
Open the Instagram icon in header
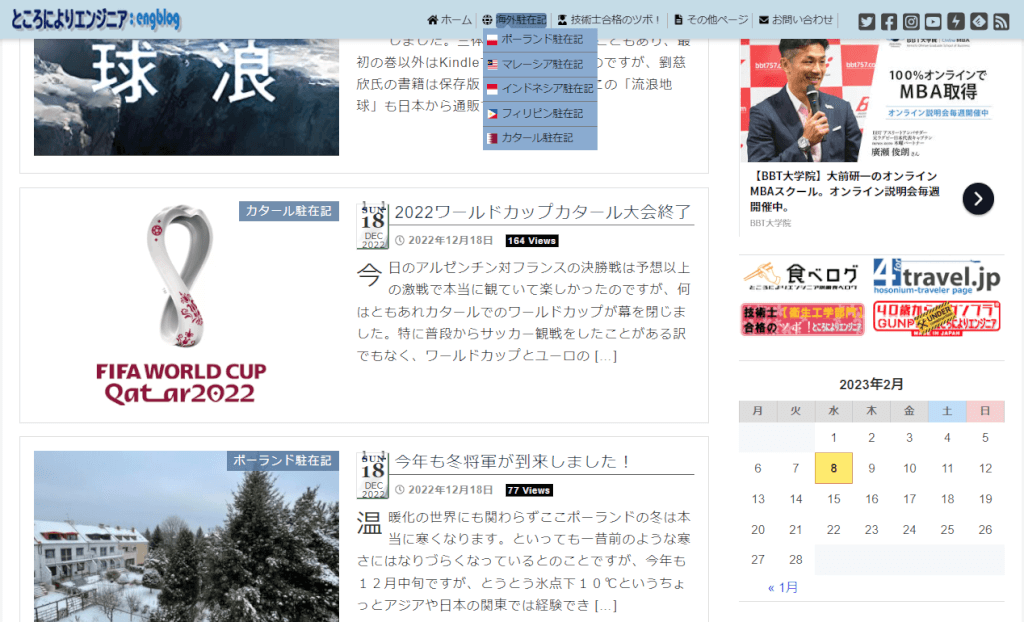911,22
